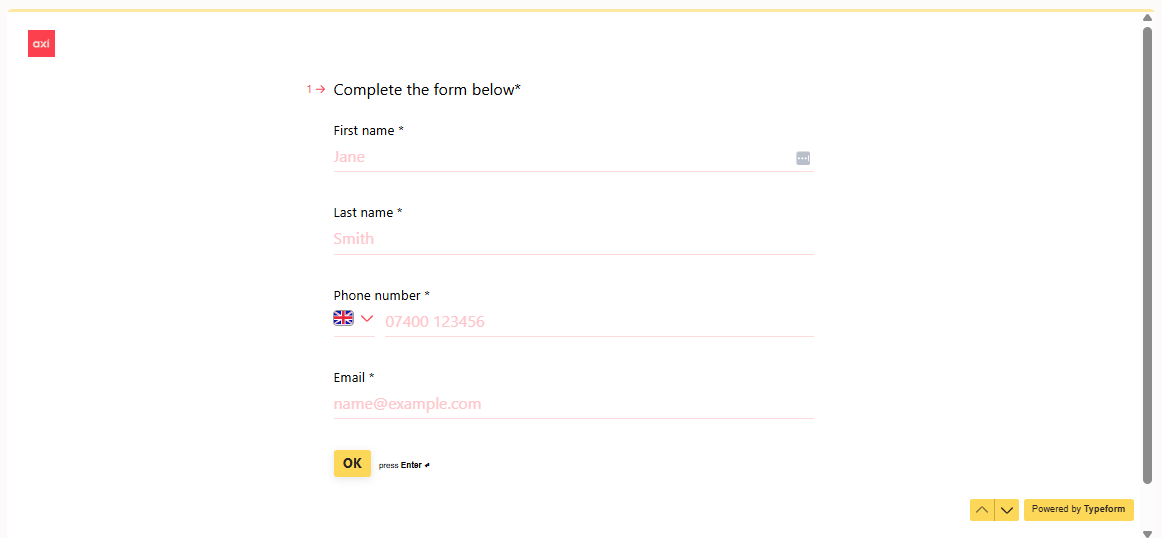Click the axi logo

[41, 44]
